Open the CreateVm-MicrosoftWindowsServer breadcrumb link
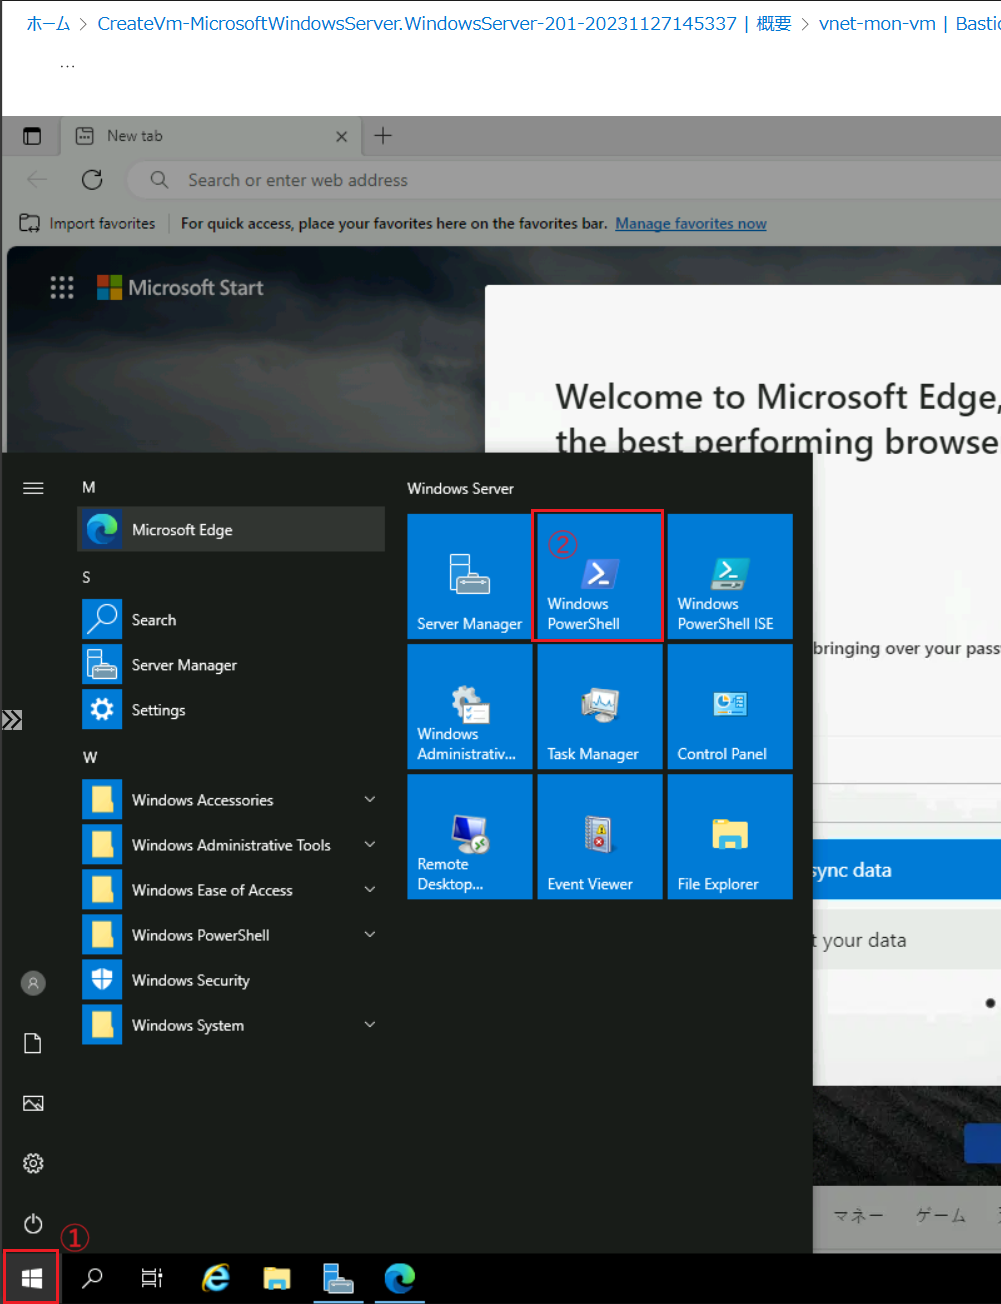Screen dimensions: 1001x1304 (x=444, y=23)
